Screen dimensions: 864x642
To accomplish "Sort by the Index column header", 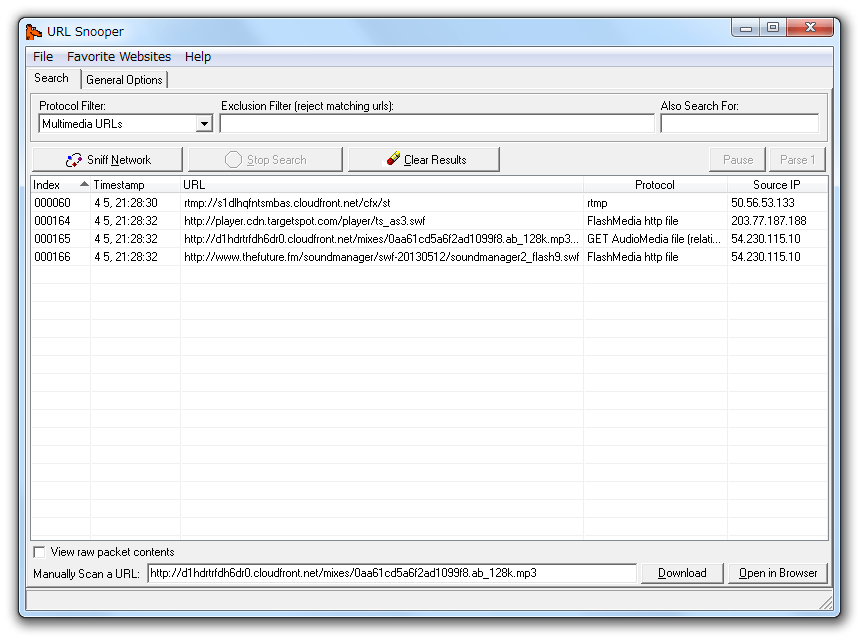I will tap(60, 185).
